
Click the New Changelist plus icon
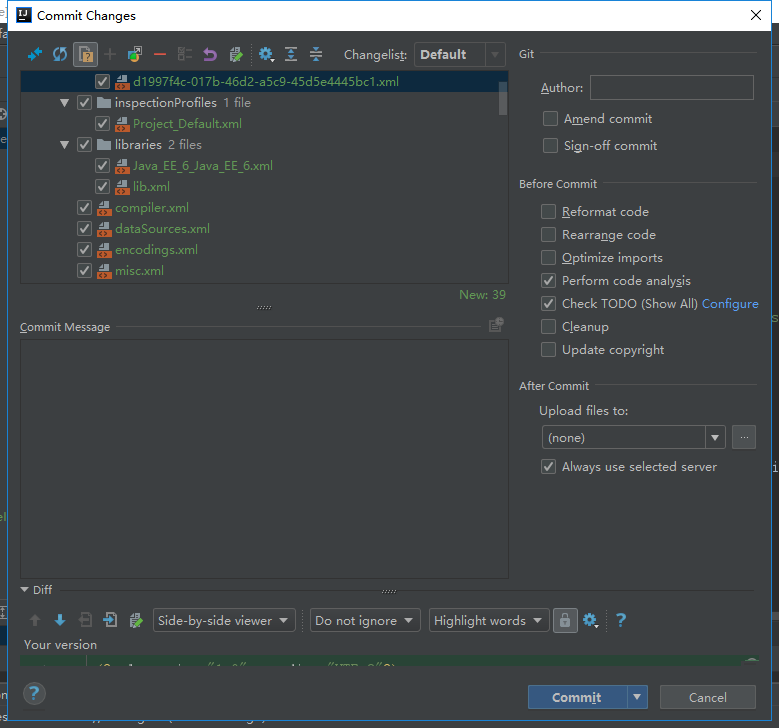[110, 54]
